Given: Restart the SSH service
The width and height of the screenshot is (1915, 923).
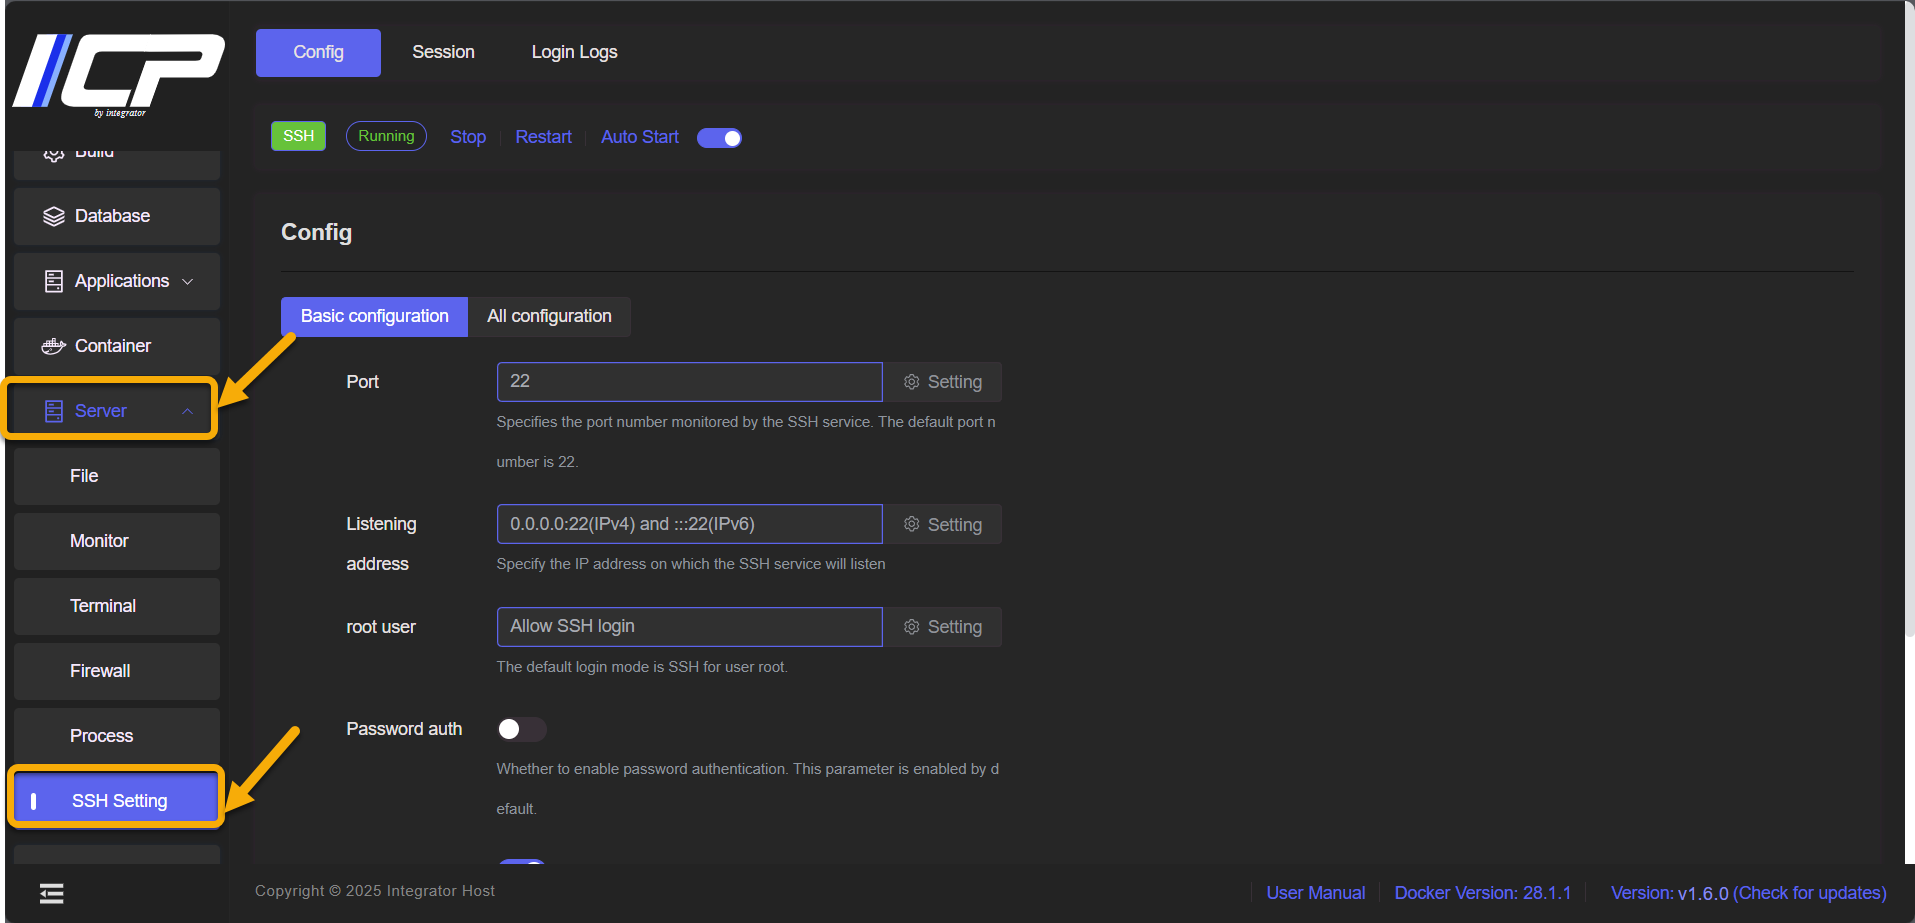Looking at the screenshot, I should [x=544, y=137].
